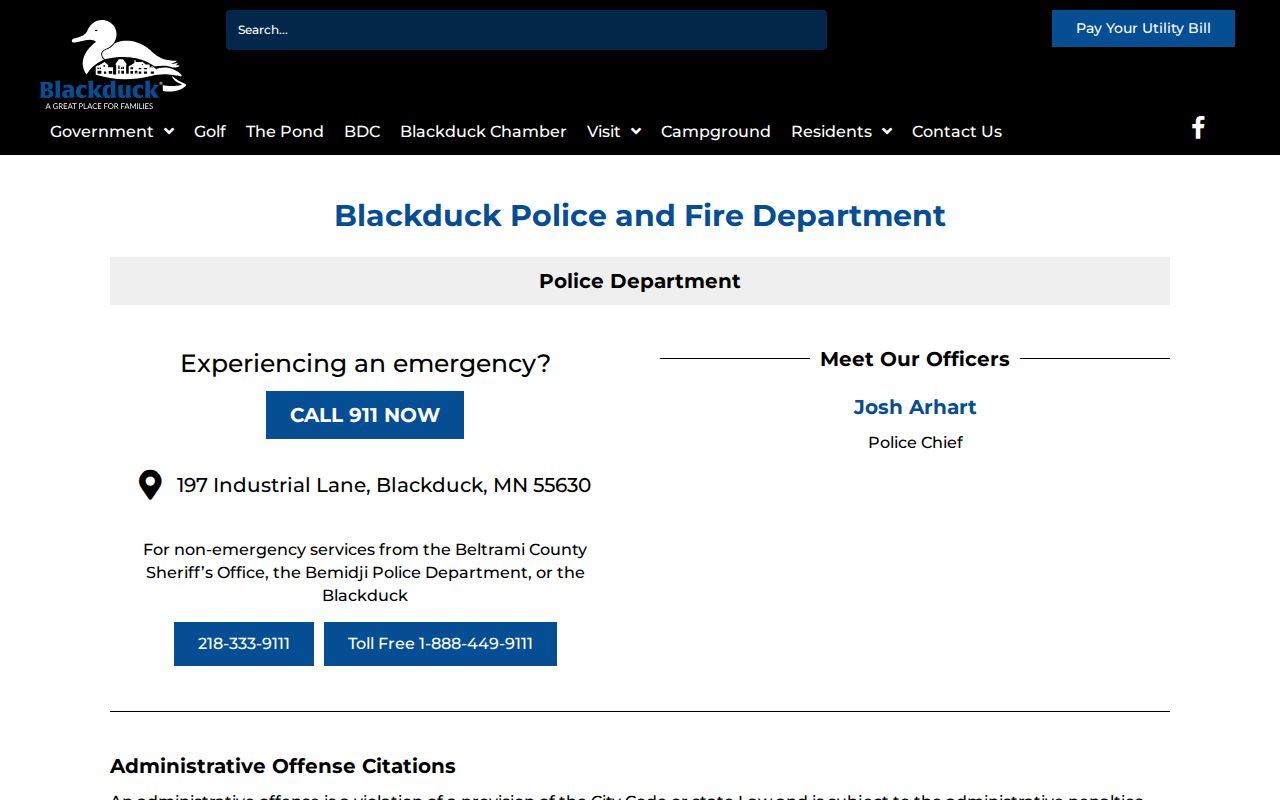Screen dimensions: 1280x800
Task: Click the Police Chief title text
Action: point(915,442)
